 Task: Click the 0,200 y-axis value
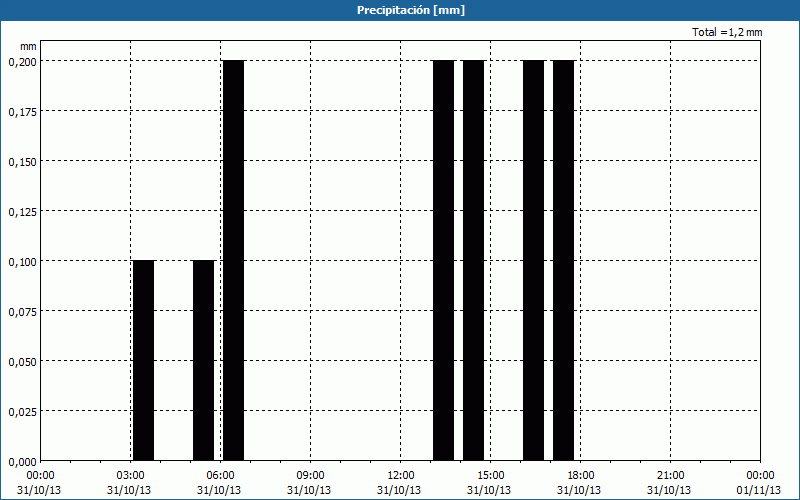(22, 61)
